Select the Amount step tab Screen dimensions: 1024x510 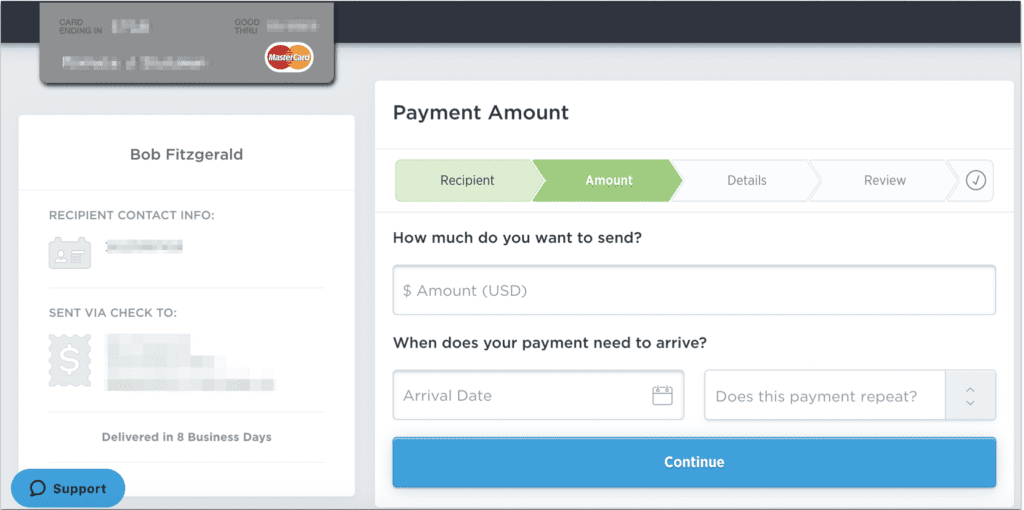609,181
